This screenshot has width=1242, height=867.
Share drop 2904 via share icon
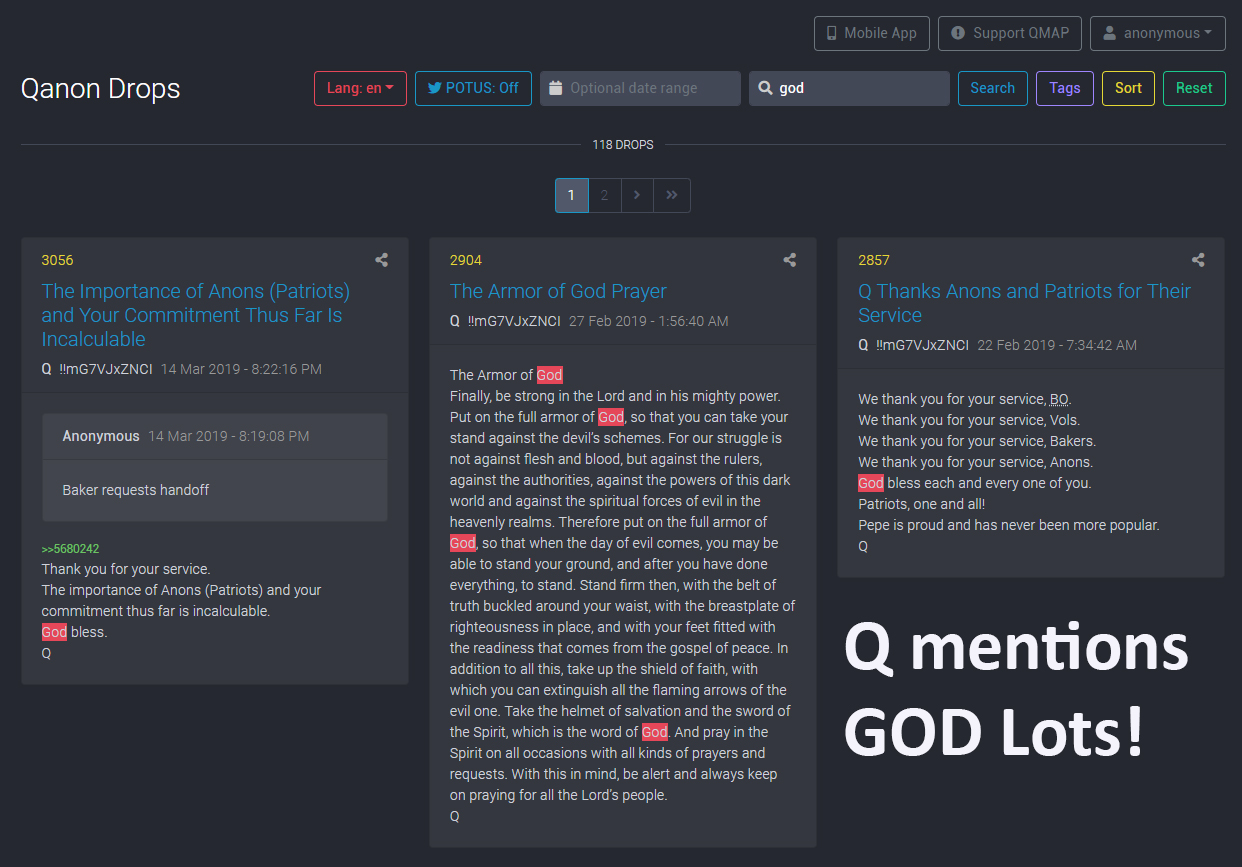[x=790, y=260]
